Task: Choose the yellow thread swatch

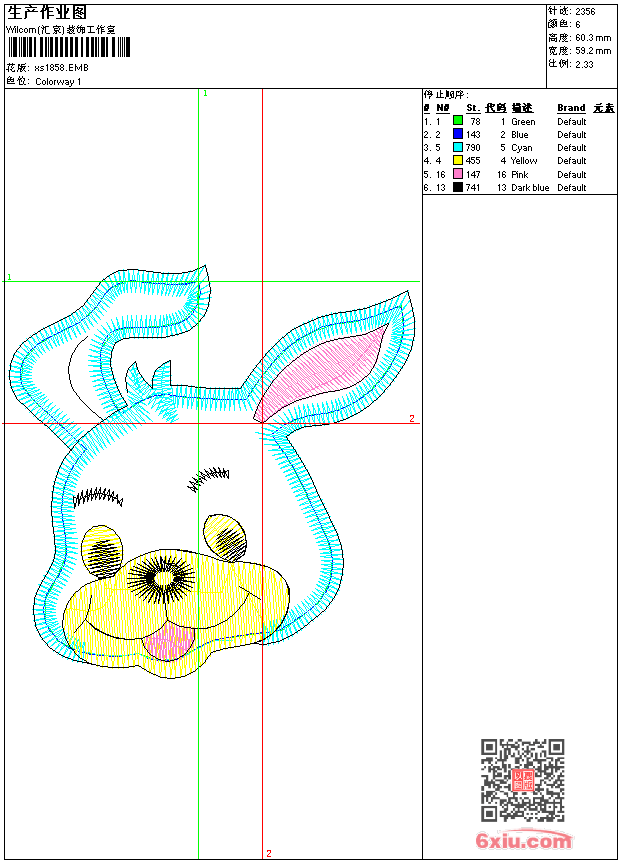Action: coord(457,160)
